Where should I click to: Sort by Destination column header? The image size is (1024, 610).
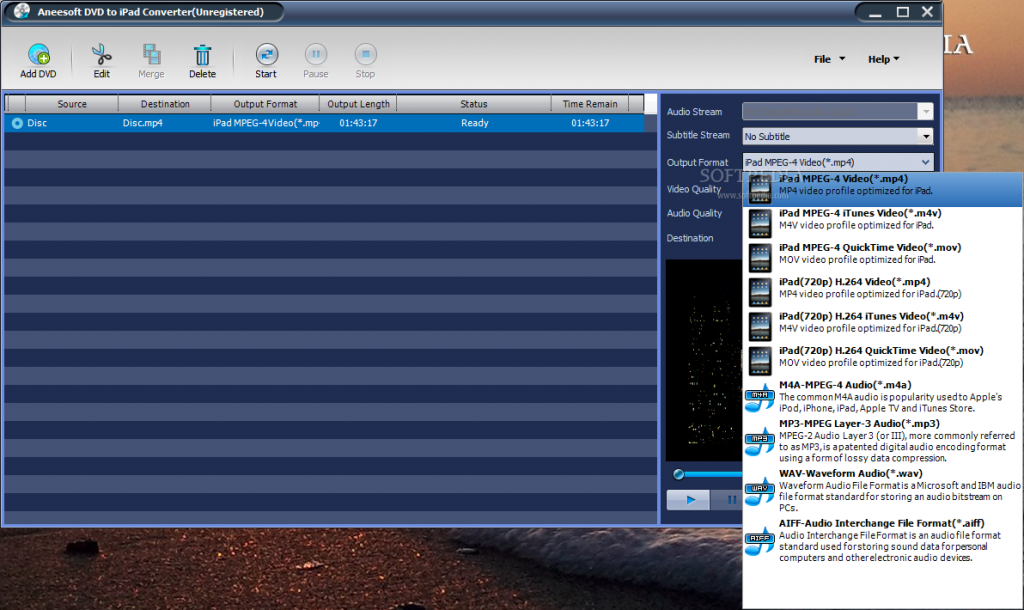point(165,104)
